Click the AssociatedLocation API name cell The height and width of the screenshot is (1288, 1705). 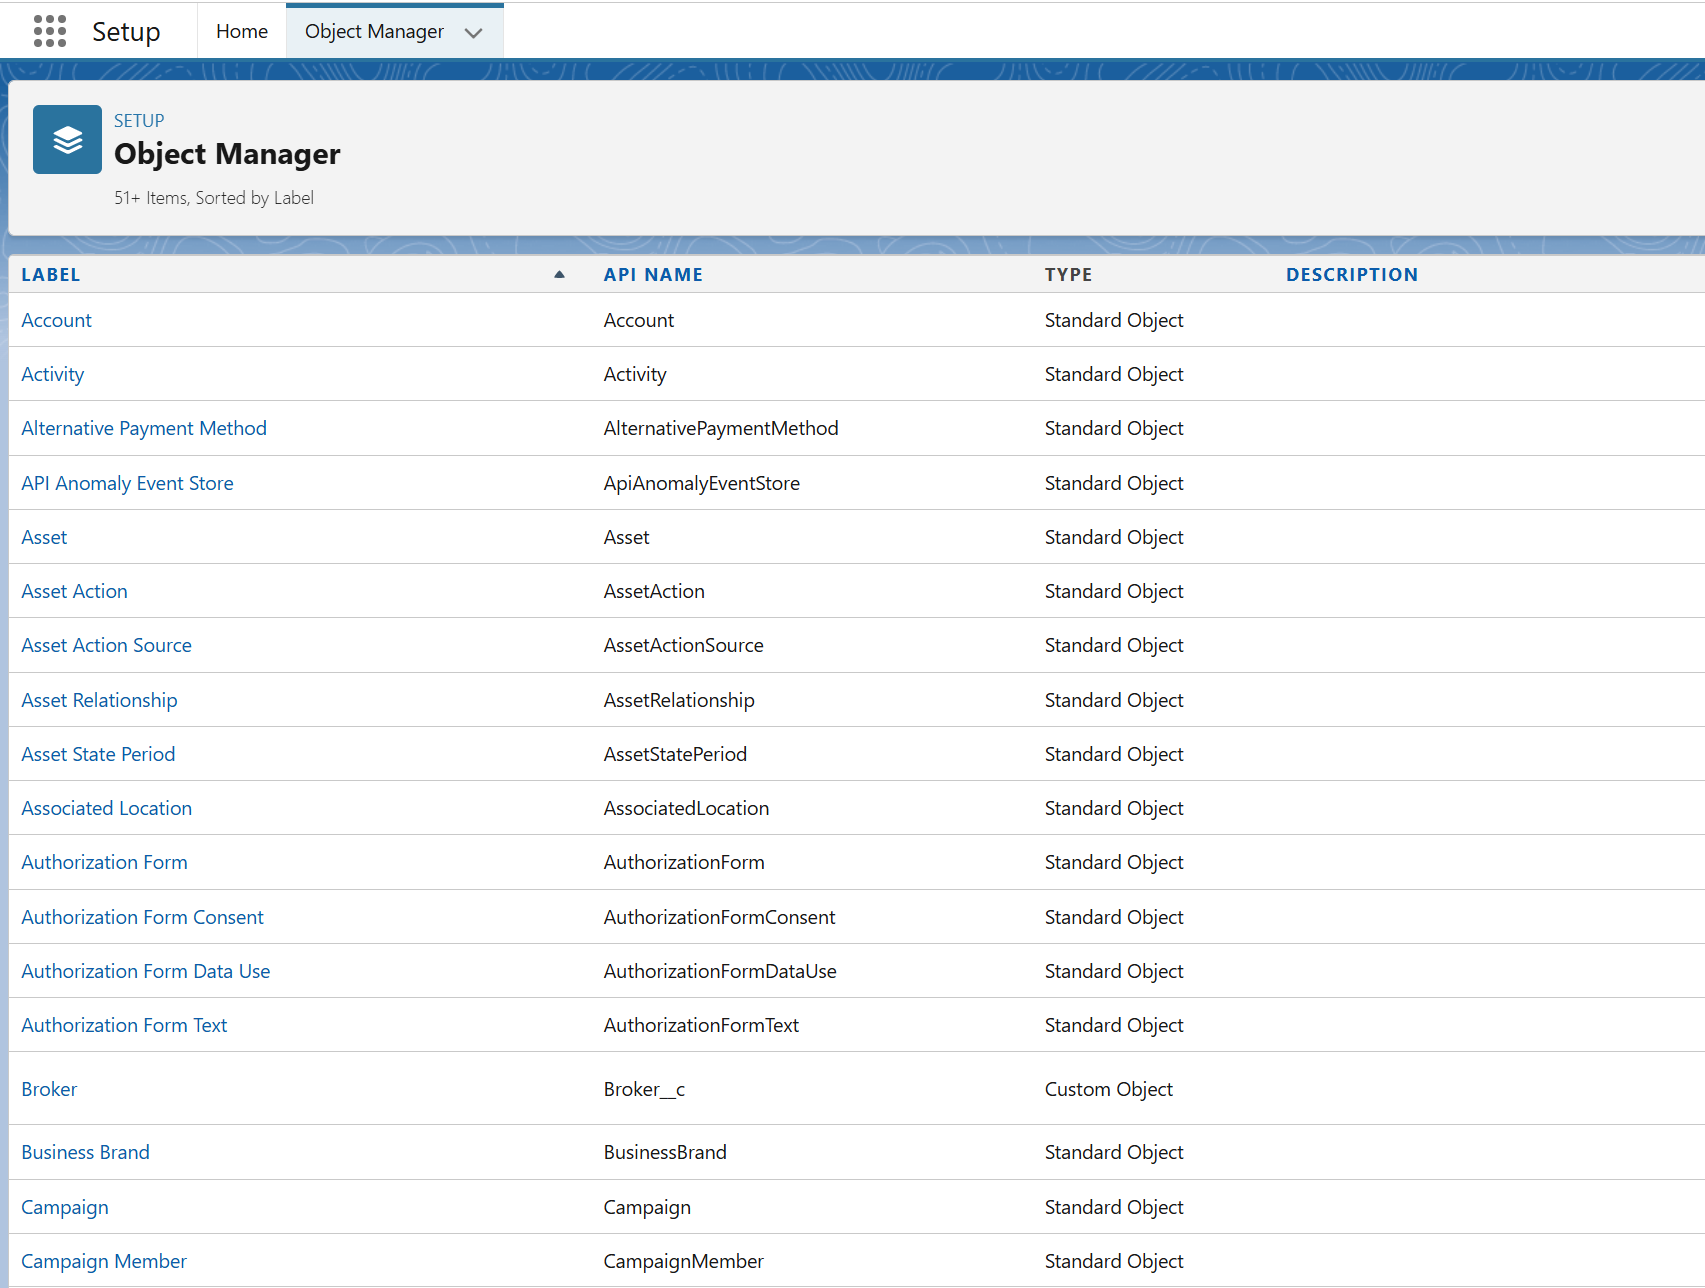[686, 808]
